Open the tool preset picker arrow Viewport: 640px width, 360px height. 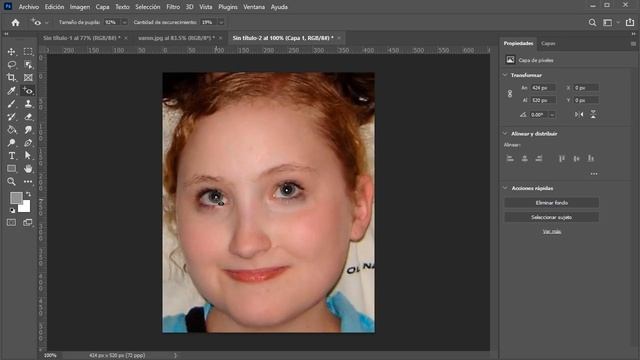pyautogui.click(x=47, y=23)
